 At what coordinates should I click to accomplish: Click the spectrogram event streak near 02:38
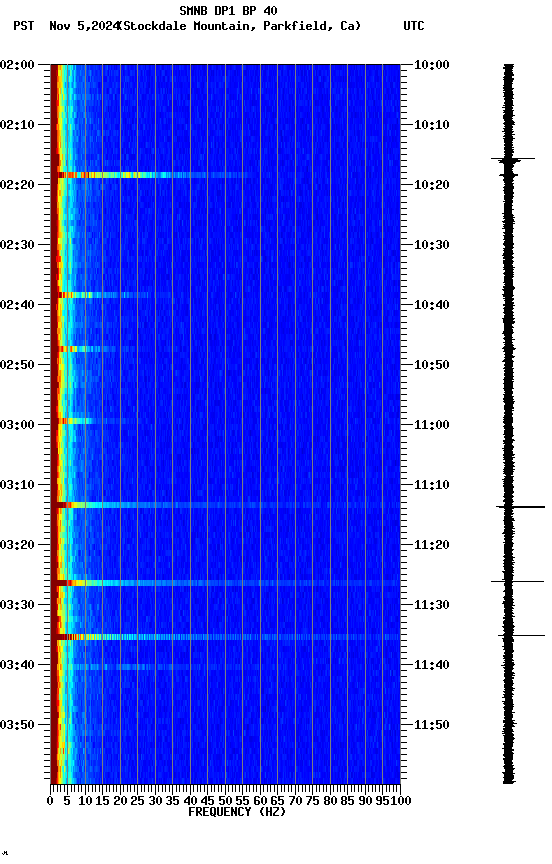click(102, 295)
